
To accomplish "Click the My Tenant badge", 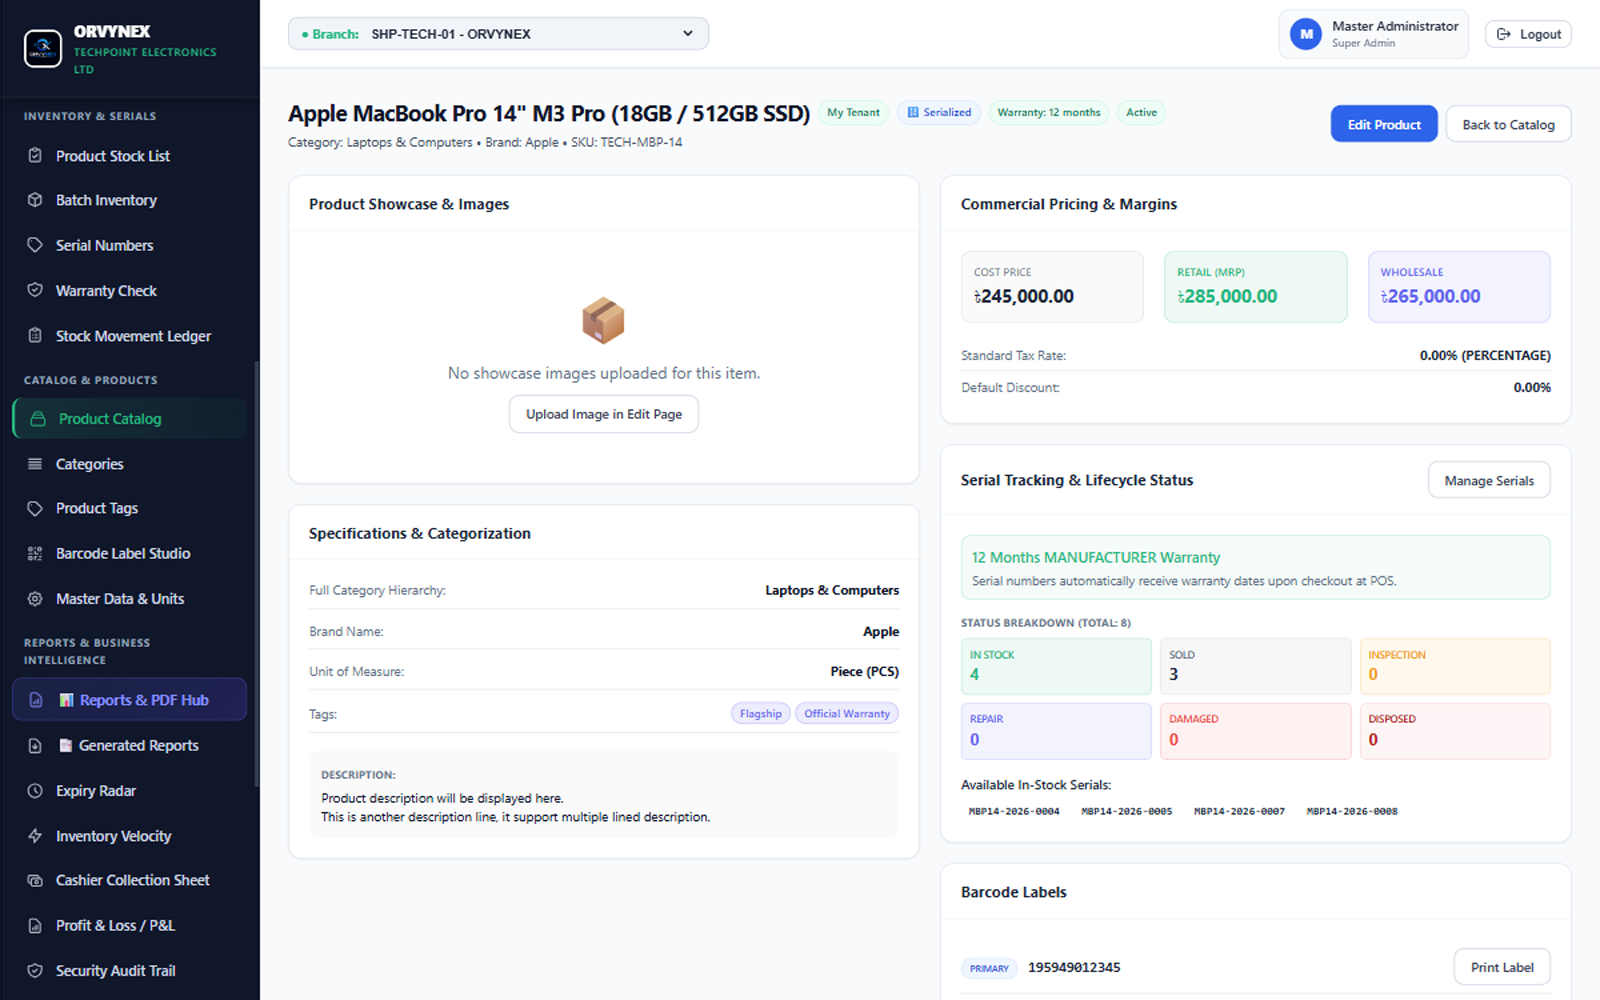I will point(853,112).
